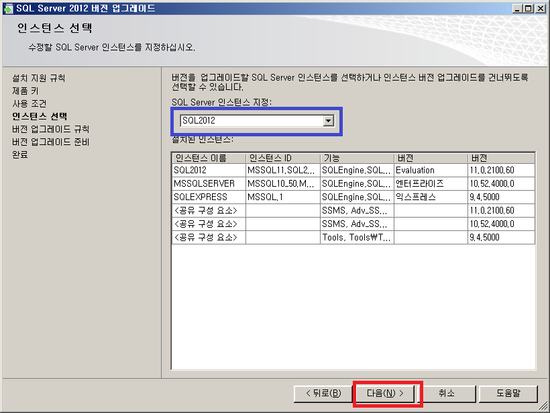This screenshot has width=550, height=413.
Task: Select the 인스턴스 선택 step
Action: [40, 116]
